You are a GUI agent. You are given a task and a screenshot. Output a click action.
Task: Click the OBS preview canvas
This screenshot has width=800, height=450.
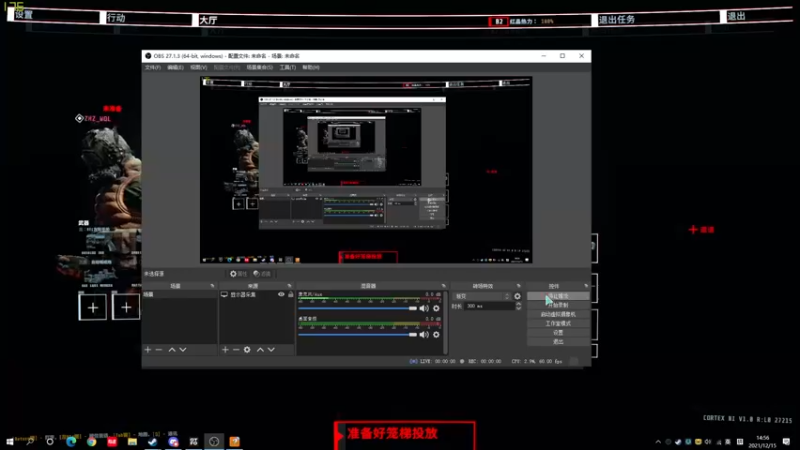point(366,170)
